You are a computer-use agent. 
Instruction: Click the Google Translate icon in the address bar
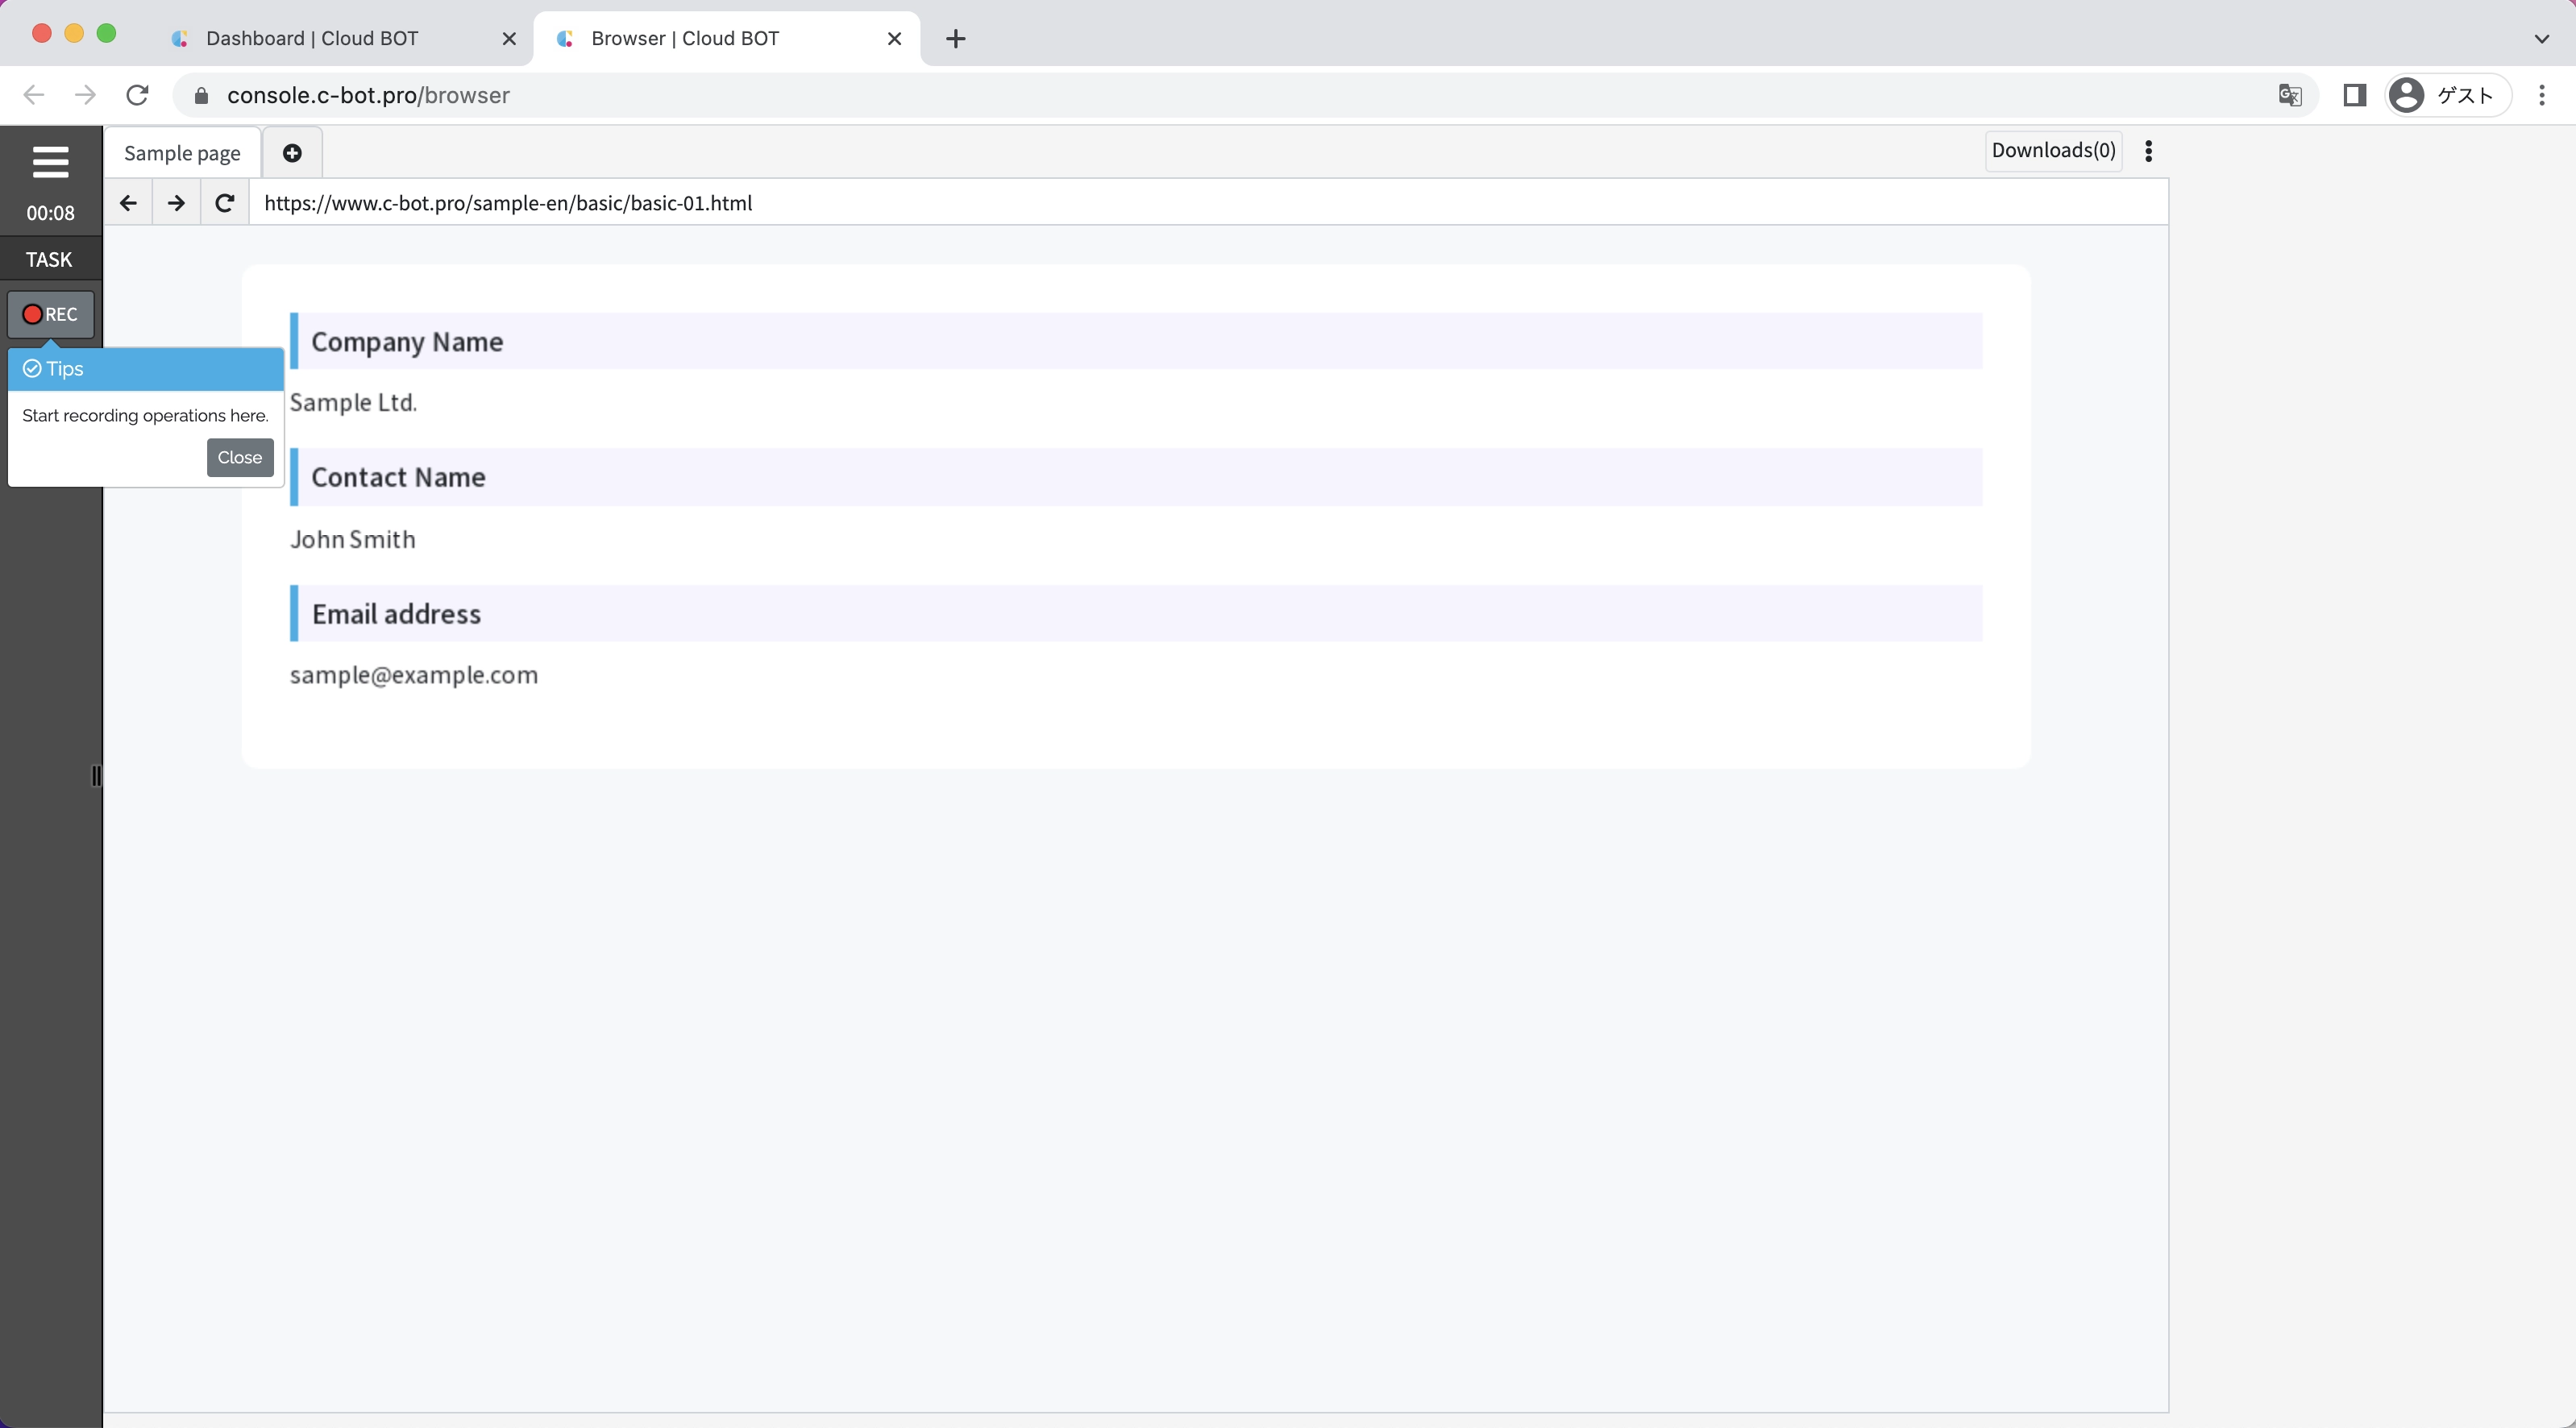click(2289, 95)
